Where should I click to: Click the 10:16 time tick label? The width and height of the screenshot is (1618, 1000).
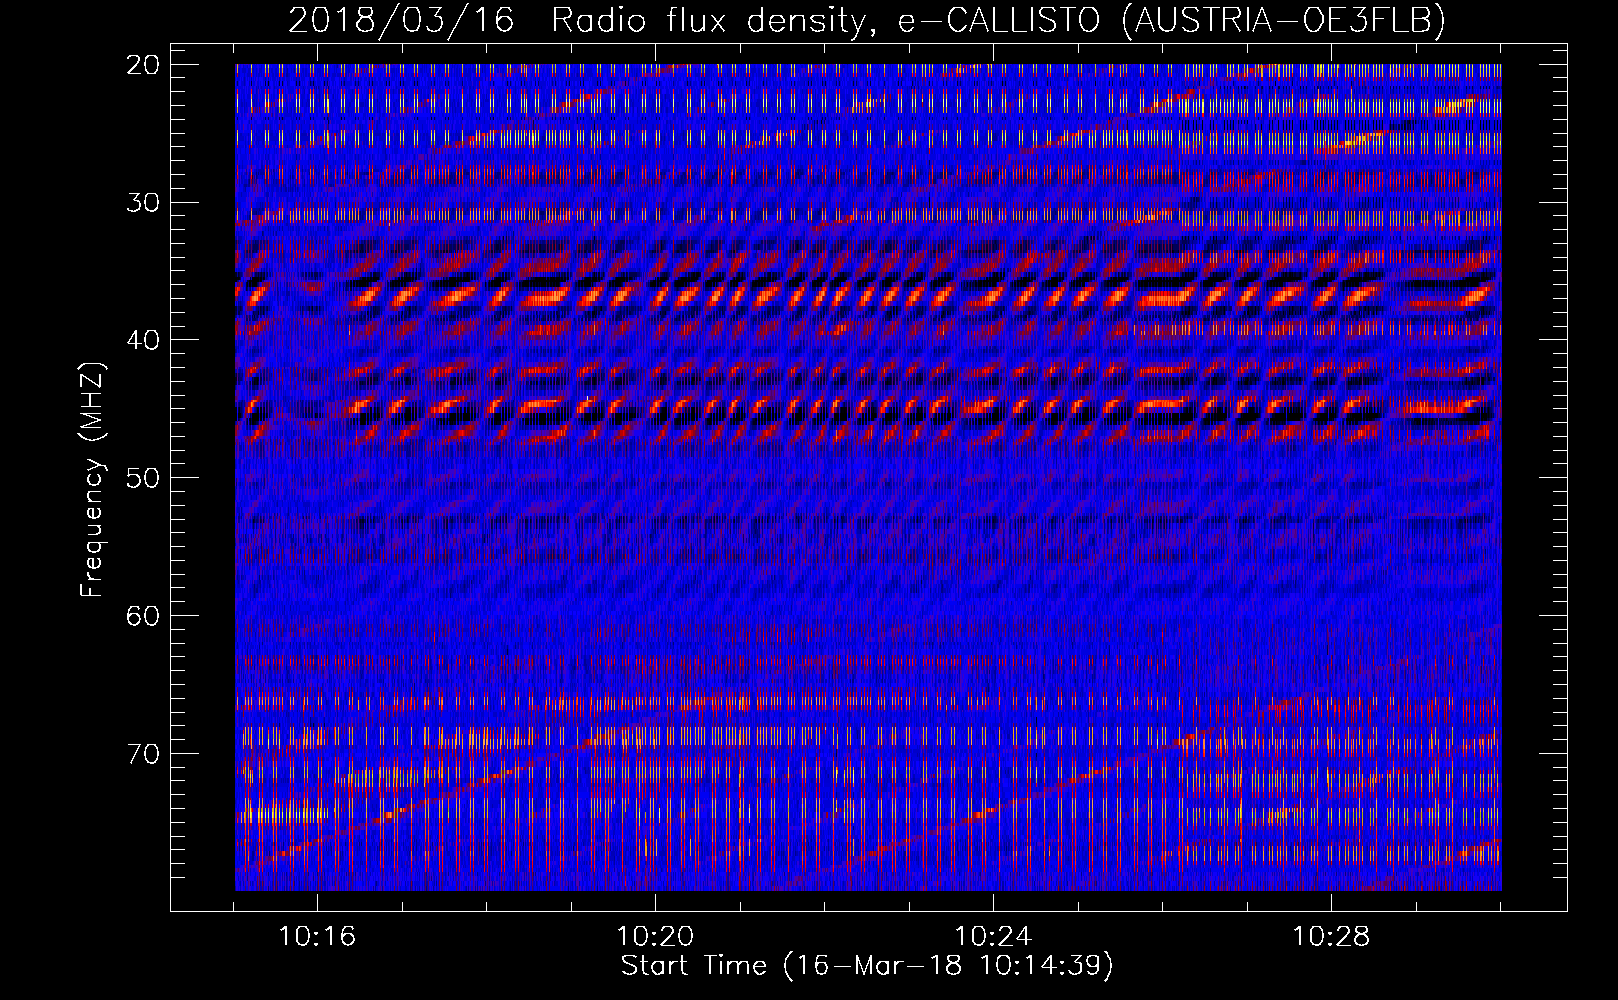(317, 937)
